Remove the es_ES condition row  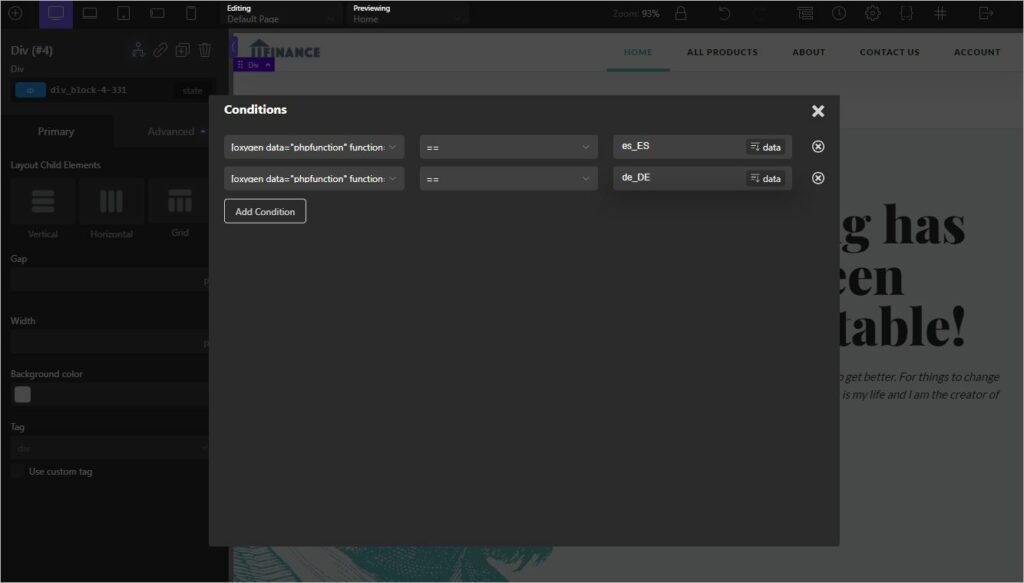tap(818, 147)
